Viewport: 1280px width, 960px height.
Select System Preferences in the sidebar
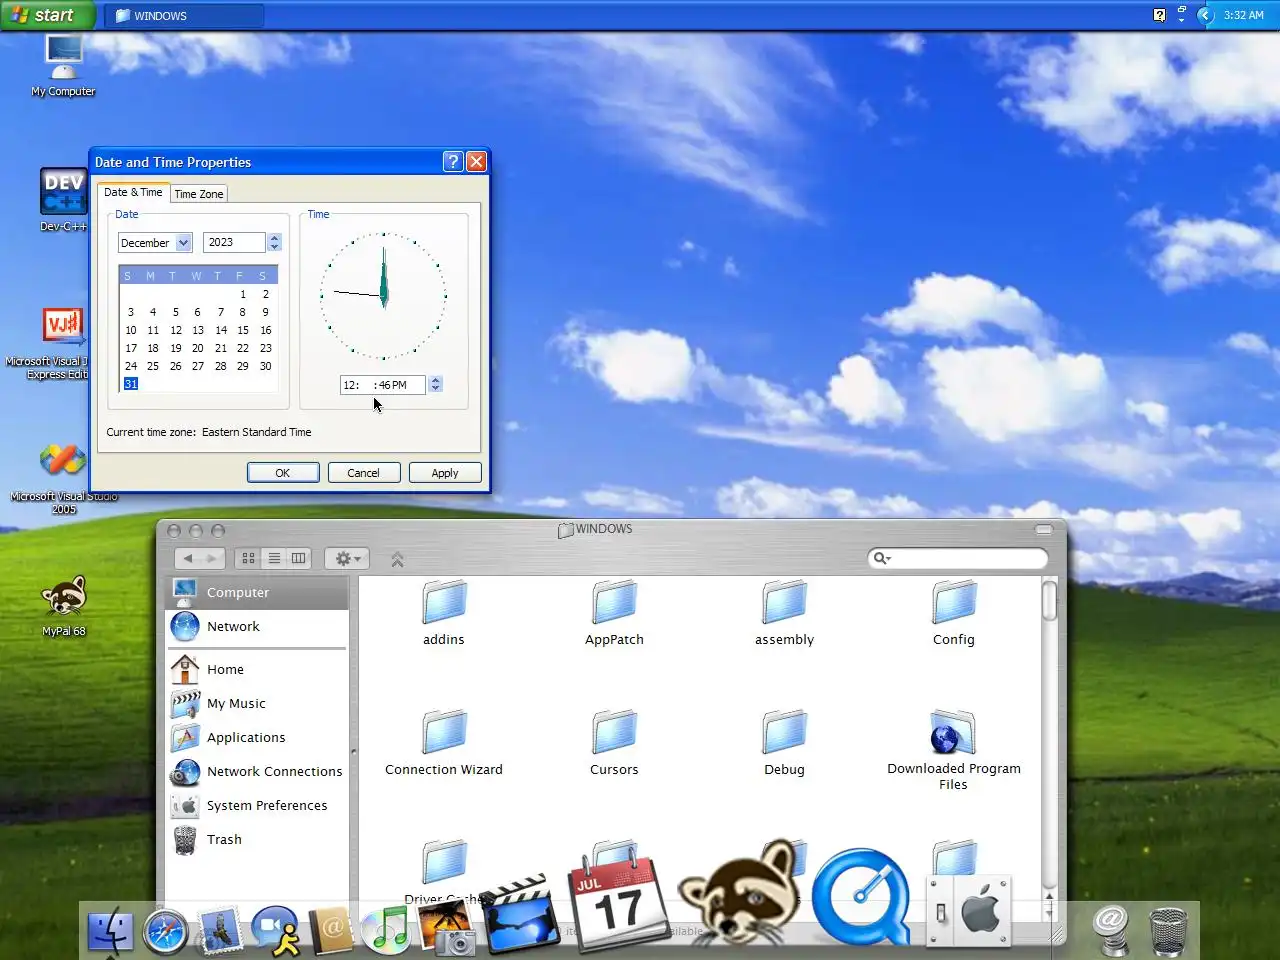coord(257,805)
